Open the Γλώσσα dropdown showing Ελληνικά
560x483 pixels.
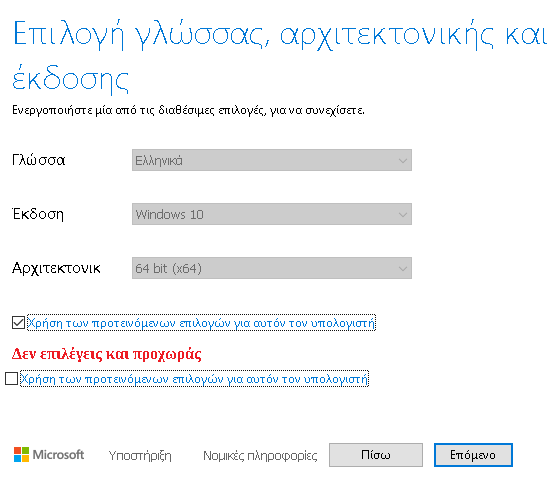(272, 160)
